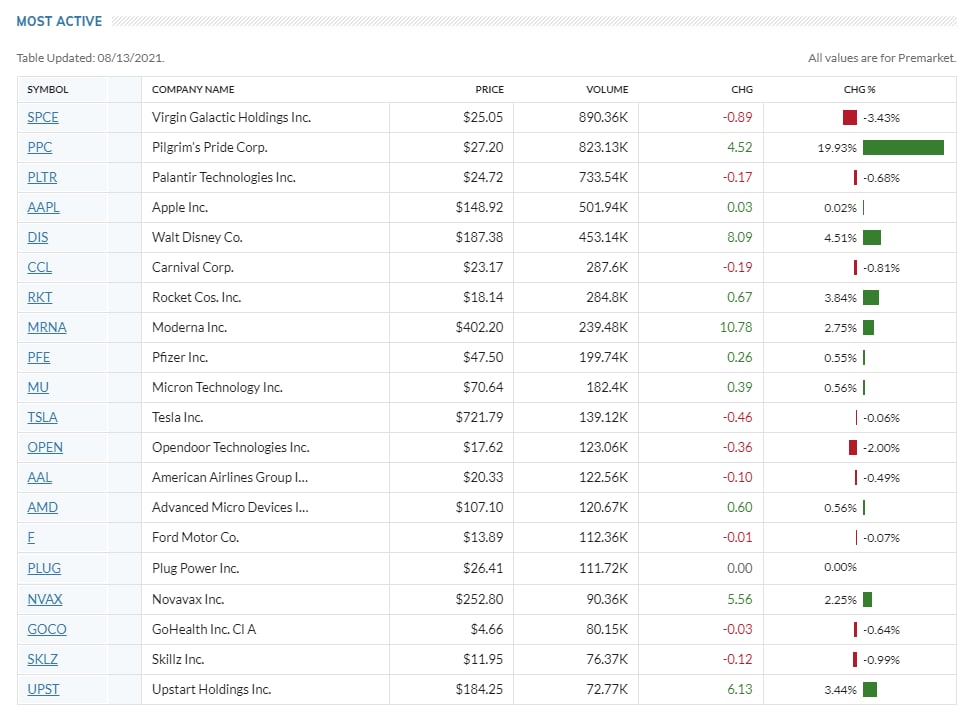968x717 pixels.
Task: Open the MRNA ticker link
Action: coord(47,327)
